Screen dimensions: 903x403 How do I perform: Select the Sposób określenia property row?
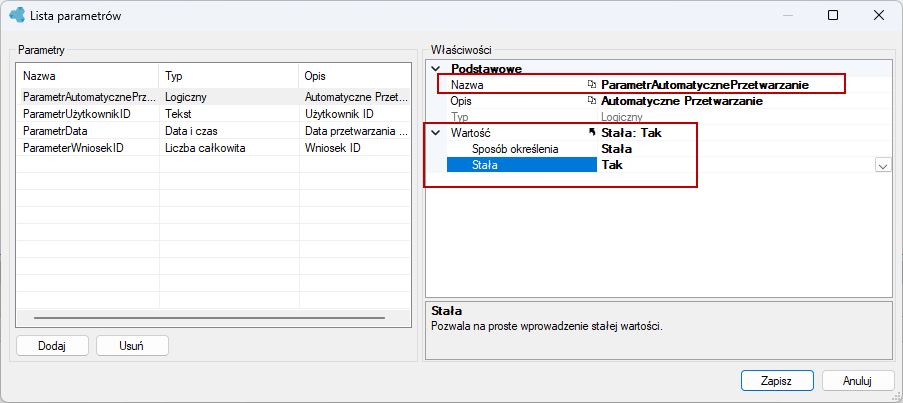[x=669, y=149]
